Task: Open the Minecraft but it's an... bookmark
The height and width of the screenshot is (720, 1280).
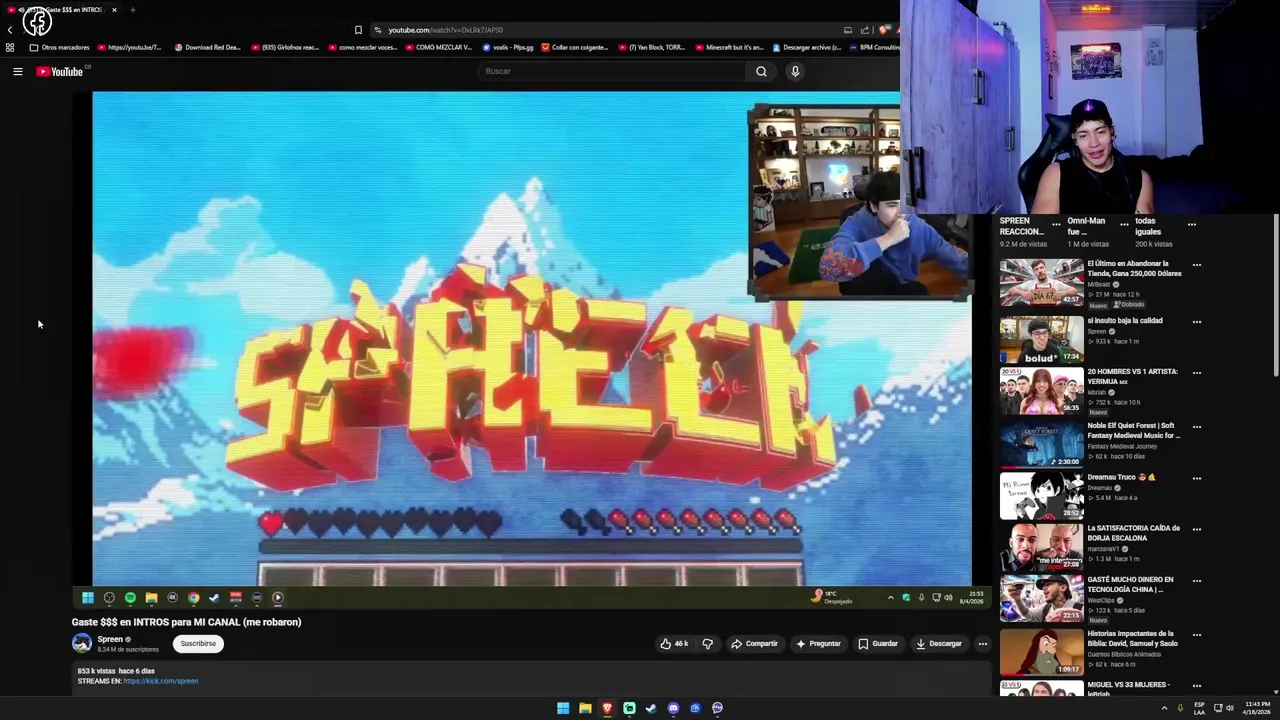Action: 729,47
